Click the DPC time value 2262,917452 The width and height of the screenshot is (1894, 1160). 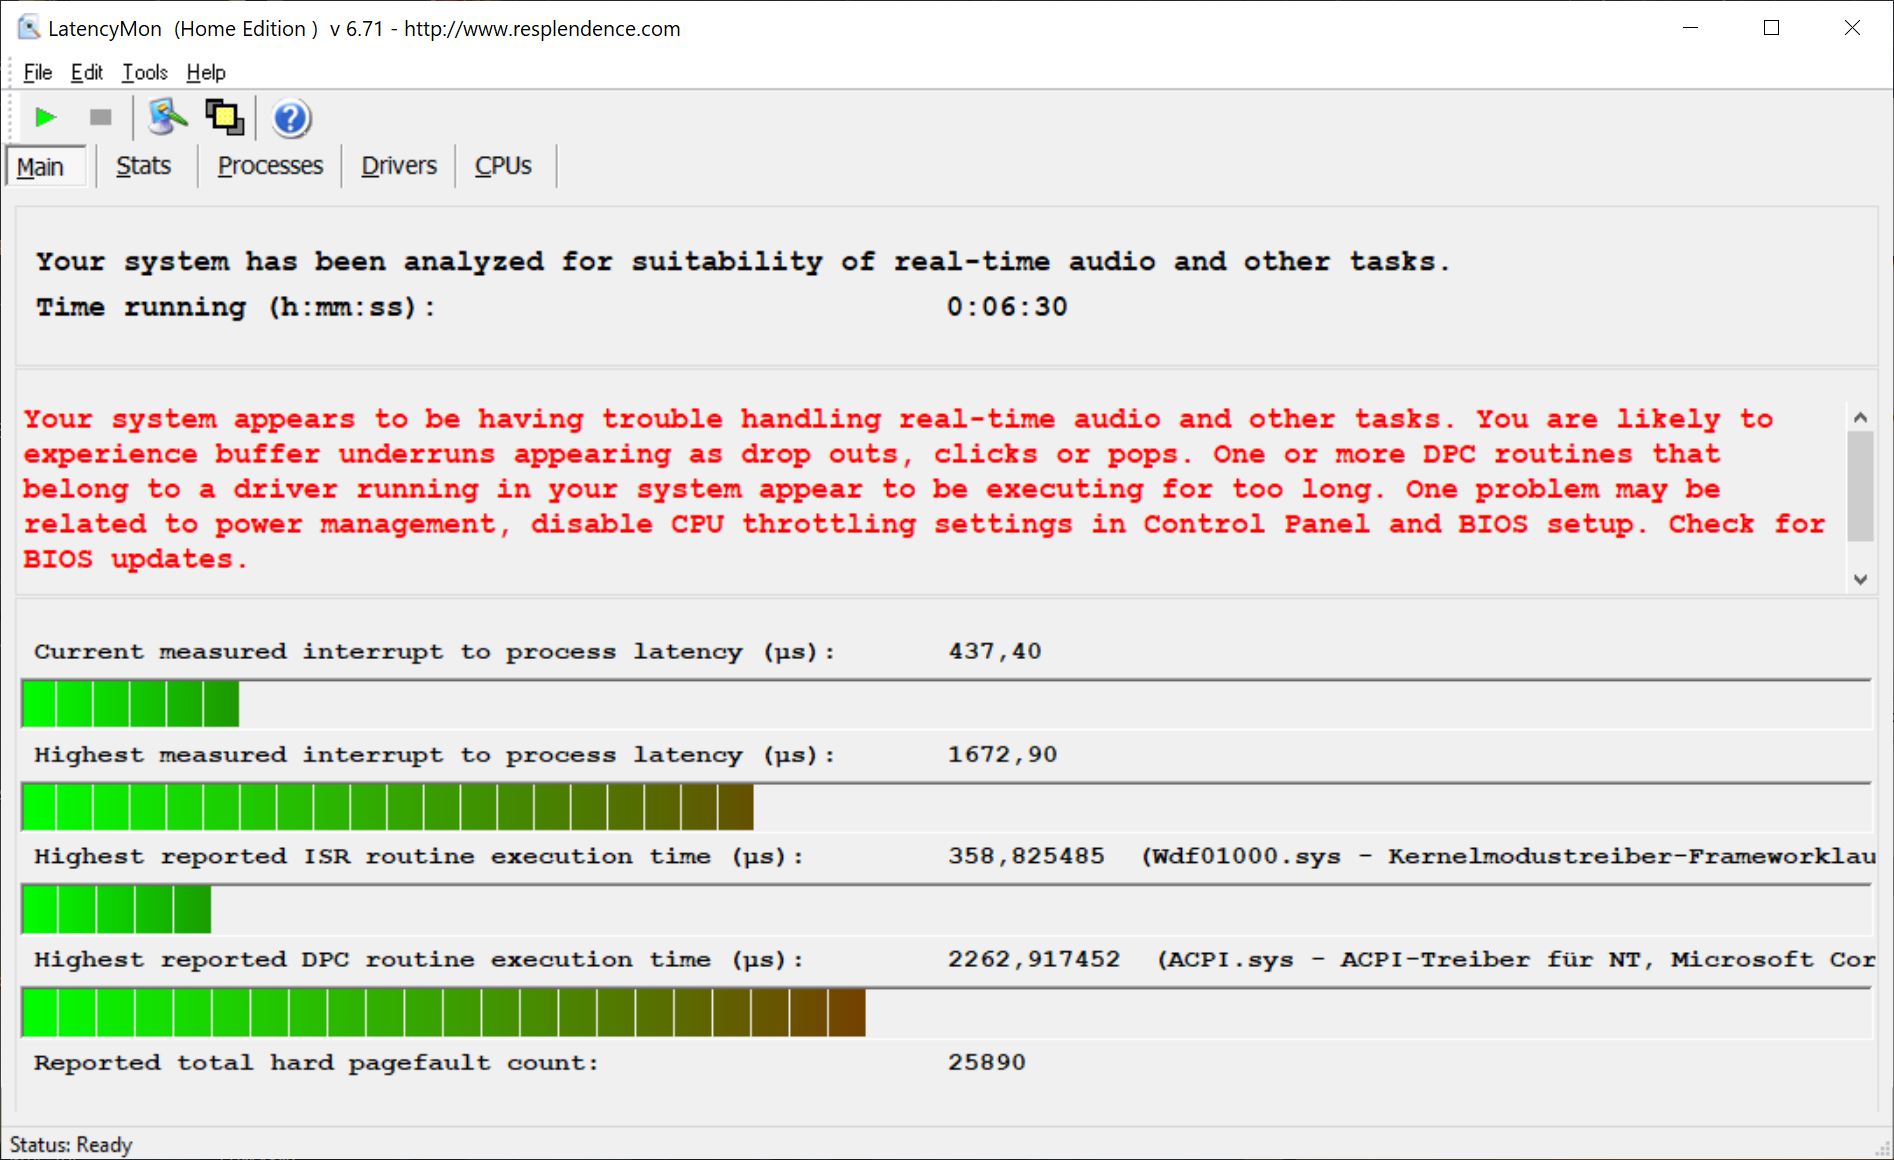(x=1034, y=959)
